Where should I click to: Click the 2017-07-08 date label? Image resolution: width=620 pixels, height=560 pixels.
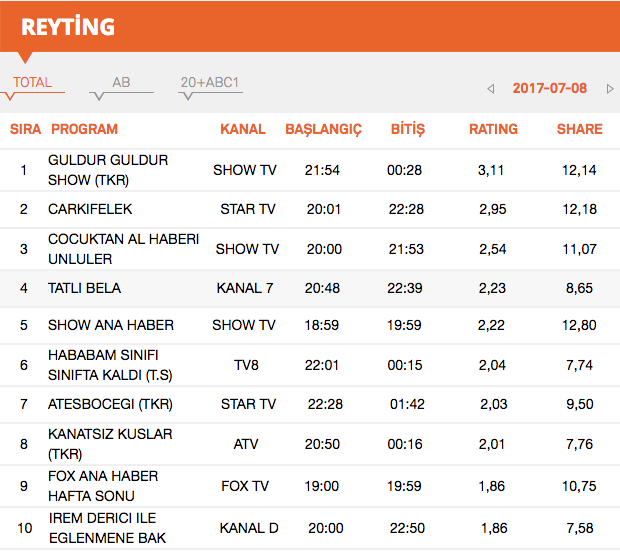549,88
